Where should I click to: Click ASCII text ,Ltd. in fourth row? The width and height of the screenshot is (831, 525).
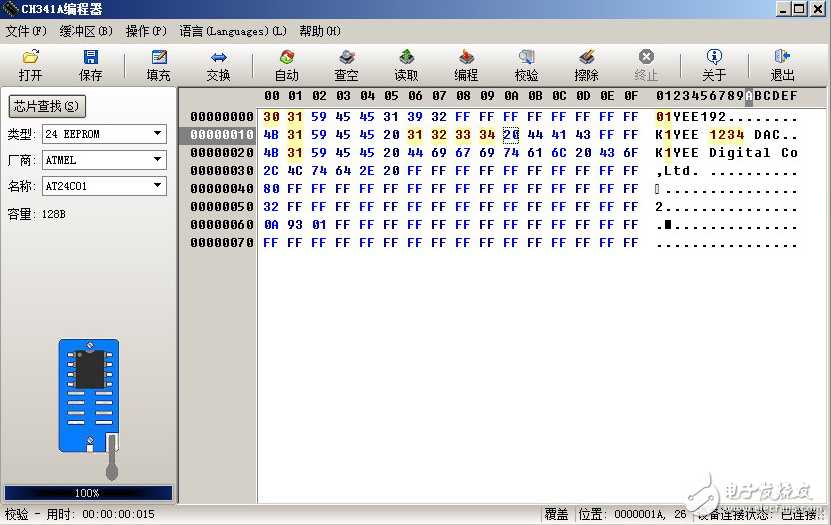click(677, 171)
